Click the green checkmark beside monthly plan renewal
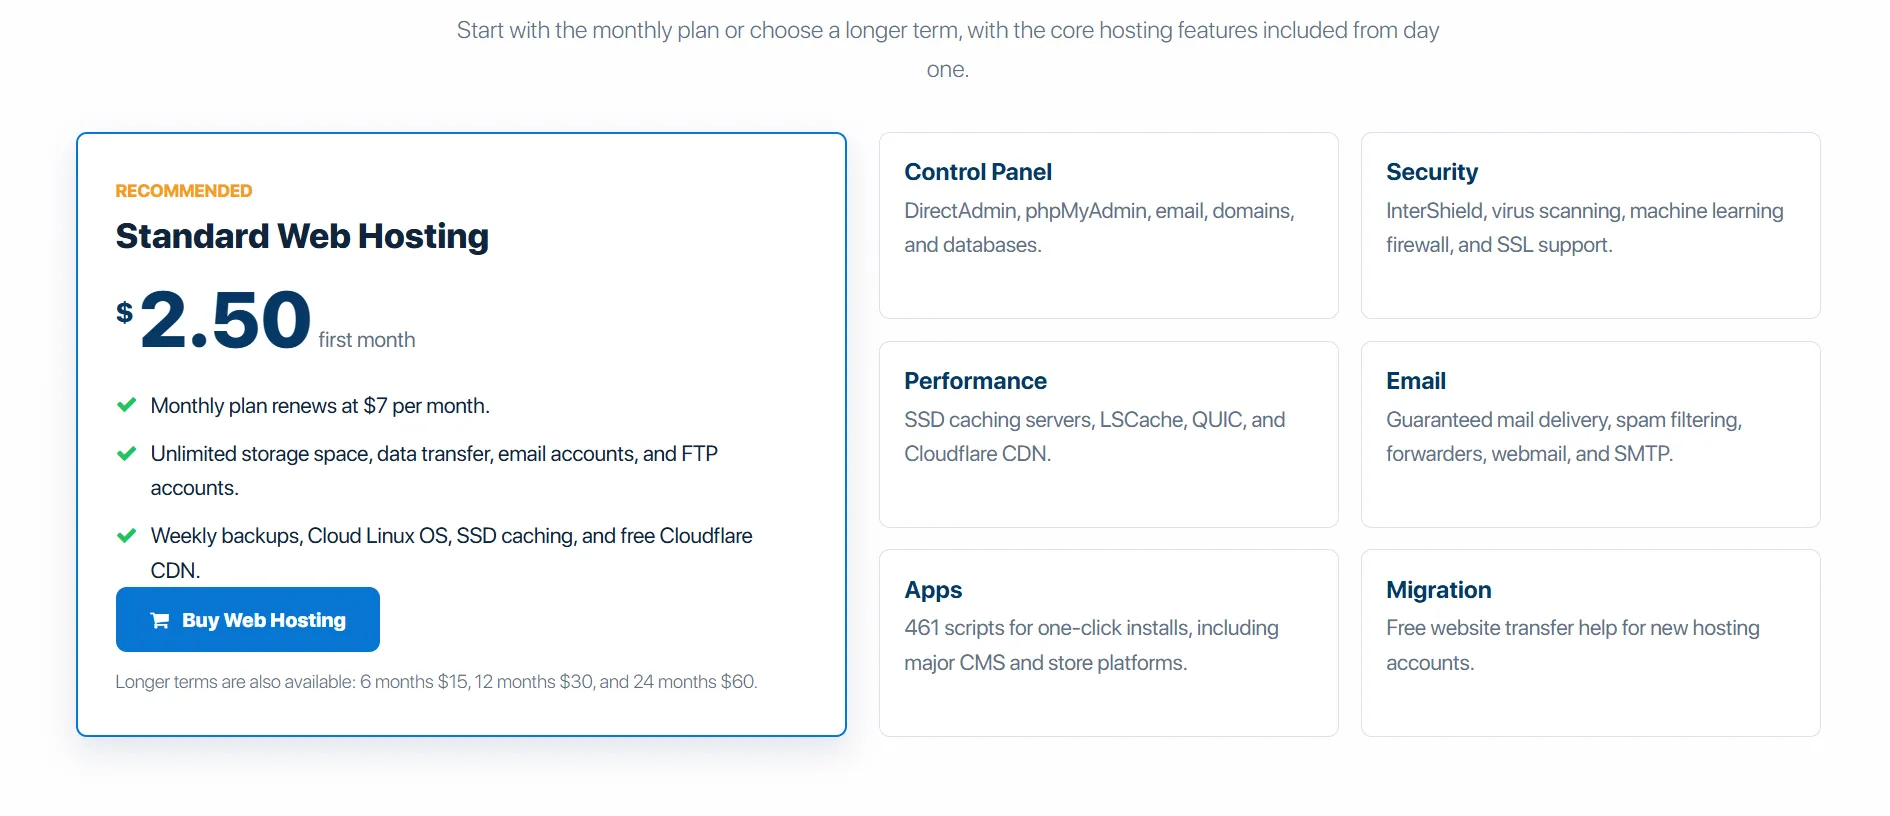This screenshot has height=816, width=1890. 127,405
